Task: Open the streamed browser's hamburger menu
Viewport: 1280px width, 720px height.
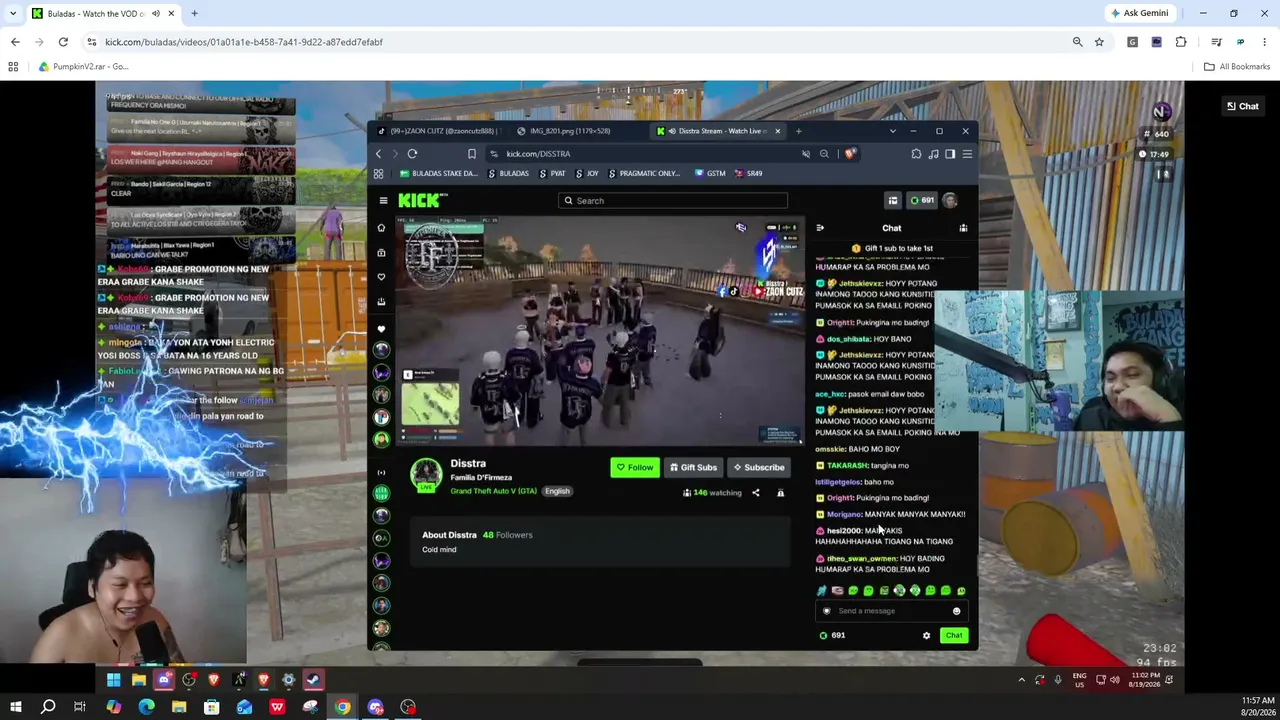Action: pos(967,154)
